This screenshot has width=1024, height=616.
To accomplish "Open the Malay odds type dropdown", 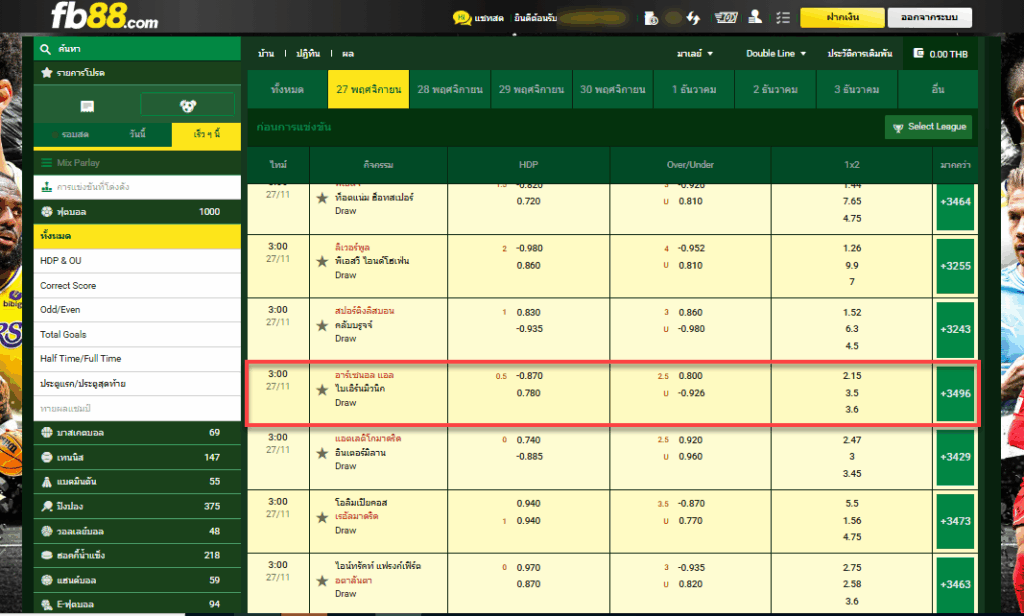I will click(695, 54).
